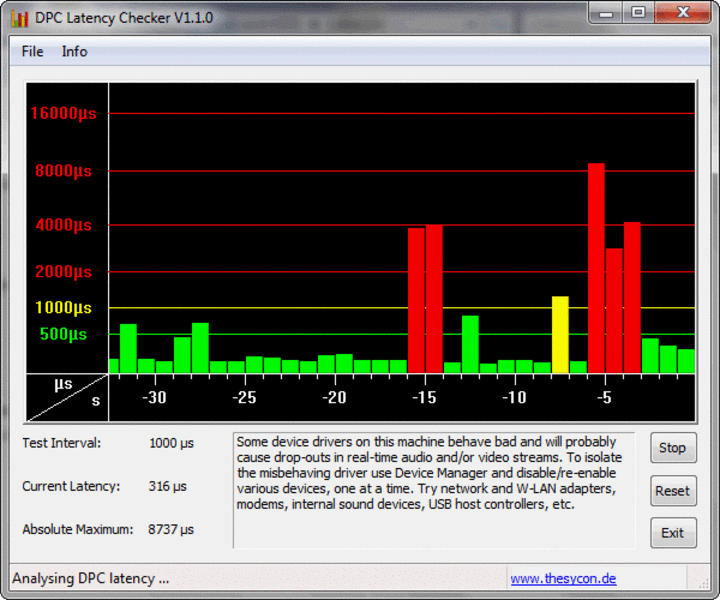Click the Test Interval value 1000 µs

(x=171, y=443)
